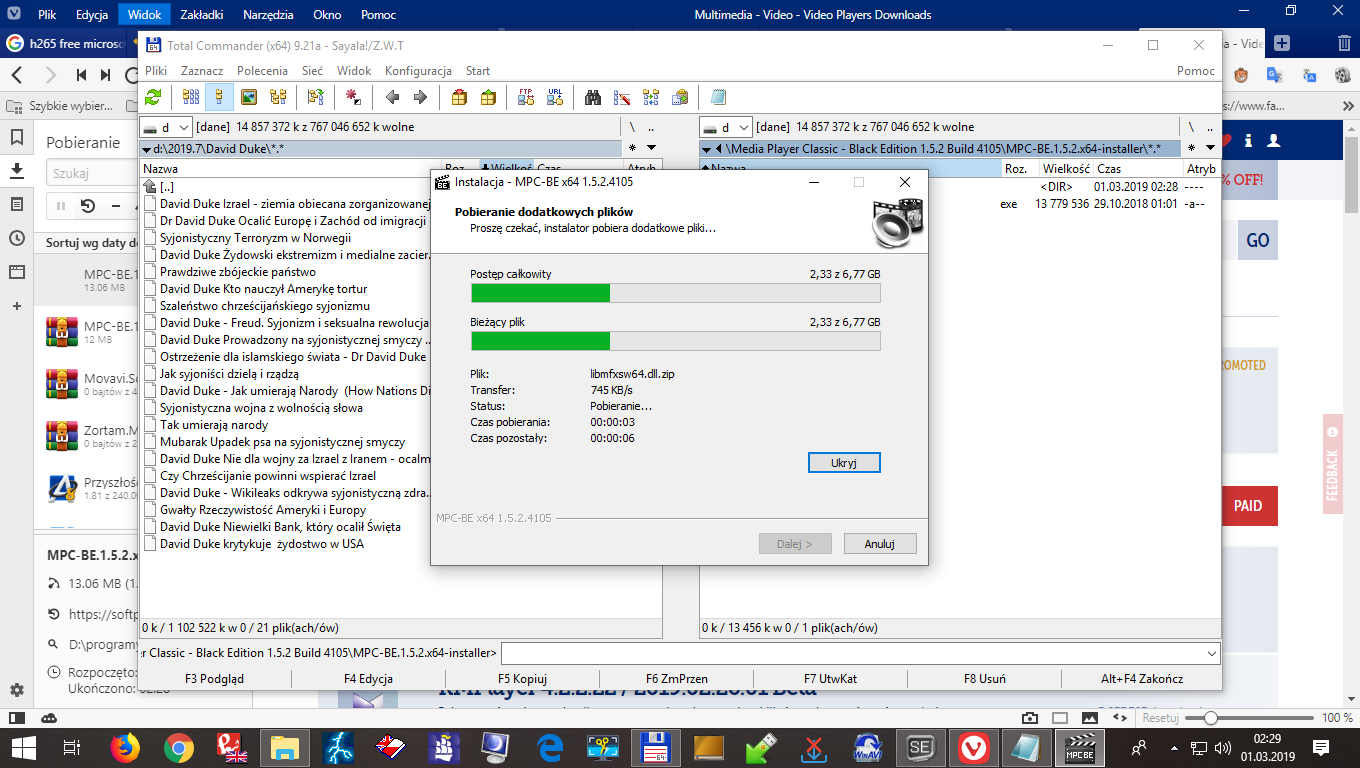Viewport: 1360px width, 768px height.
Task: Open Windows notification center icon
Action: point(1321,747)
